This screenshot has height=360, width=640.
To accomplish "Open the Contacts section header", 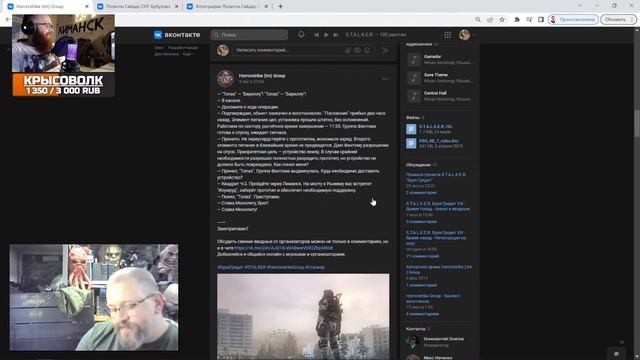I will 418,329.
